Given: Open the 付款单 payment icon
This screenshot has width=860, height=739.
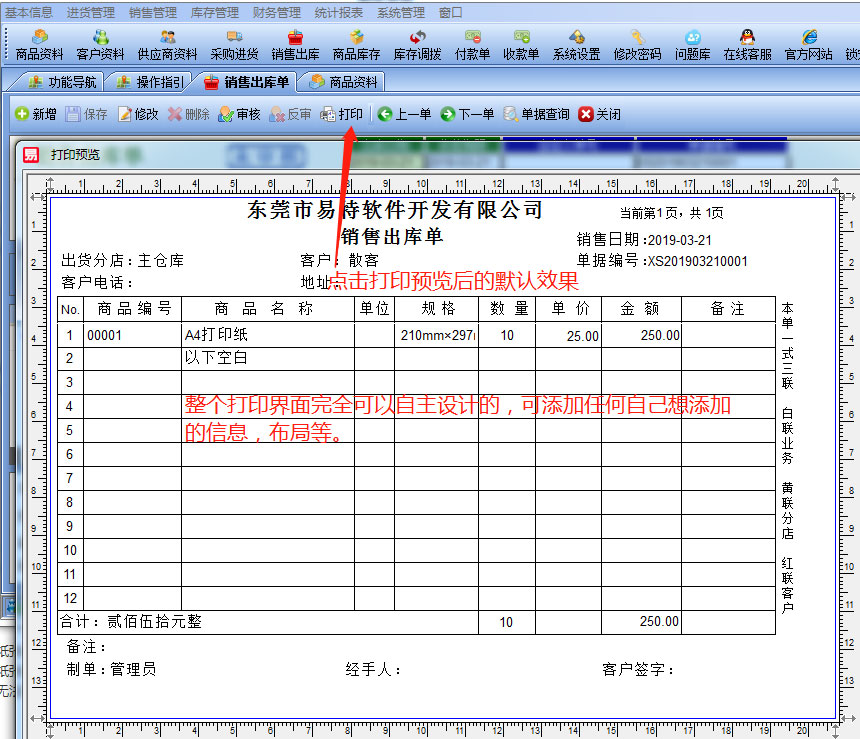Looking at the screenshot, I should tap(472, 45).
